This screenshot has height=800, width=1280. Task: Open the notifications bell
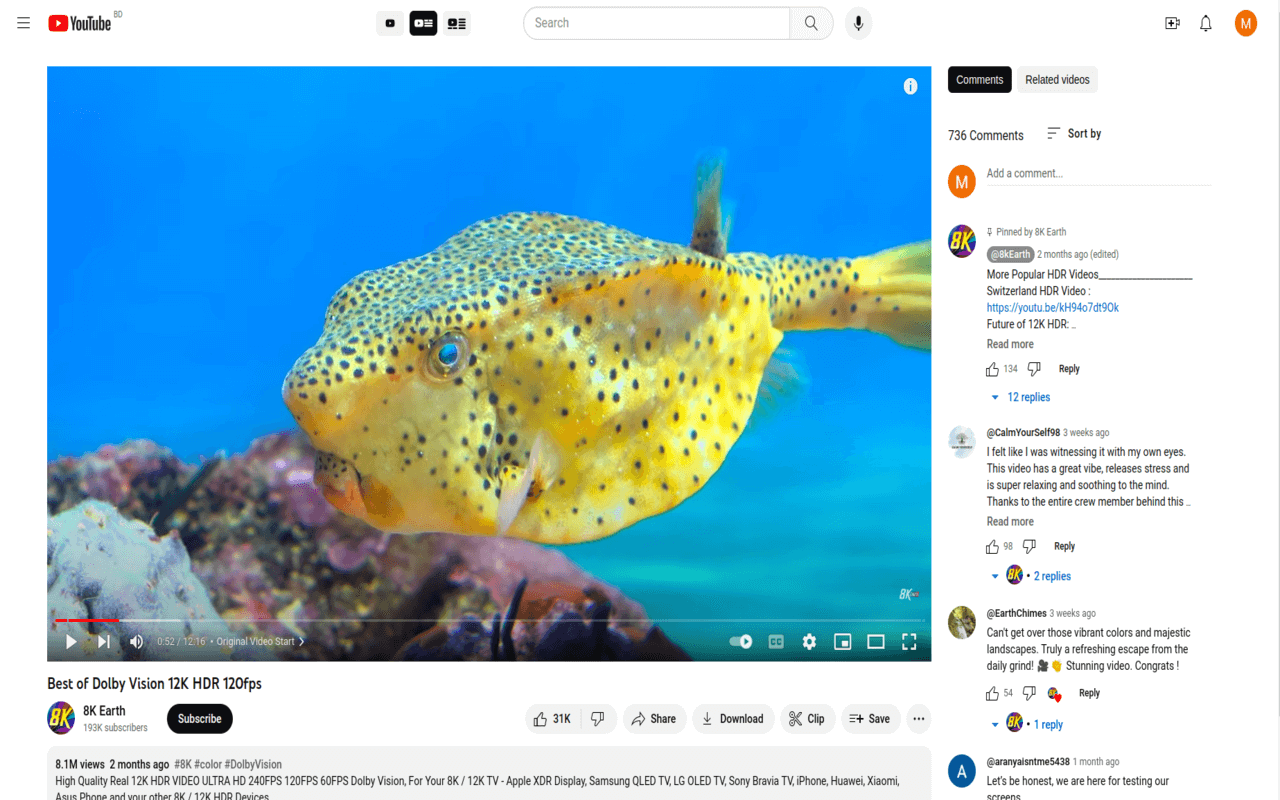(x=1205, y=23)
